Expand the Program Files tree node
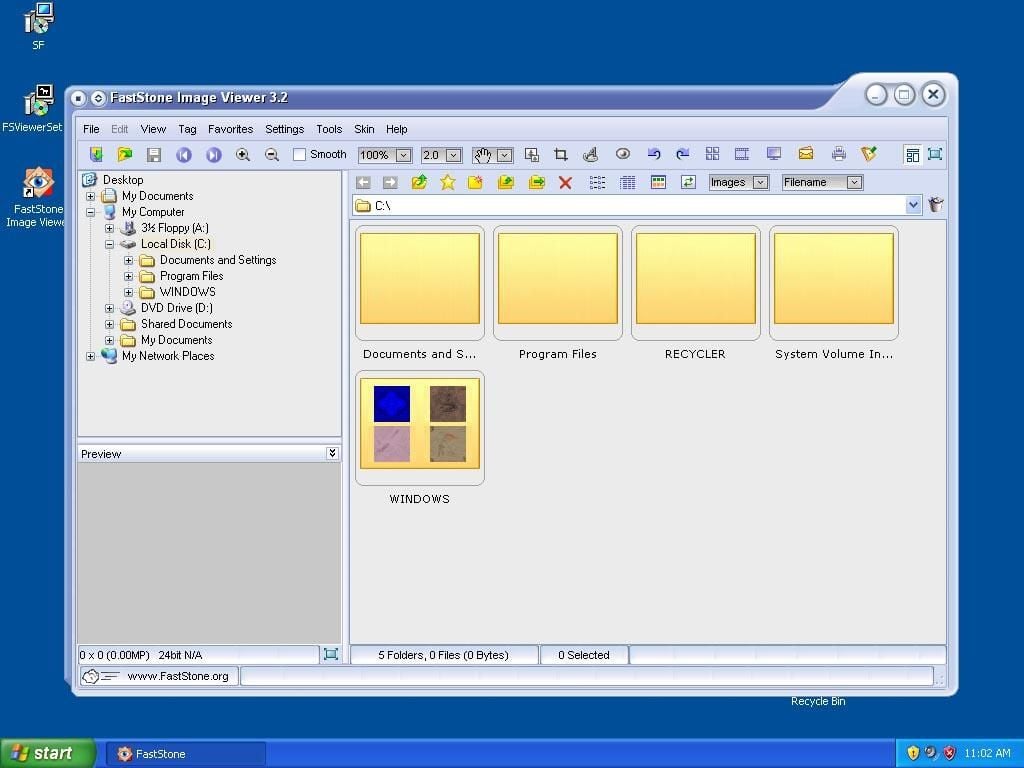Image resolution: width=1024 pixels, height=768 pixels. pos(129,276)
